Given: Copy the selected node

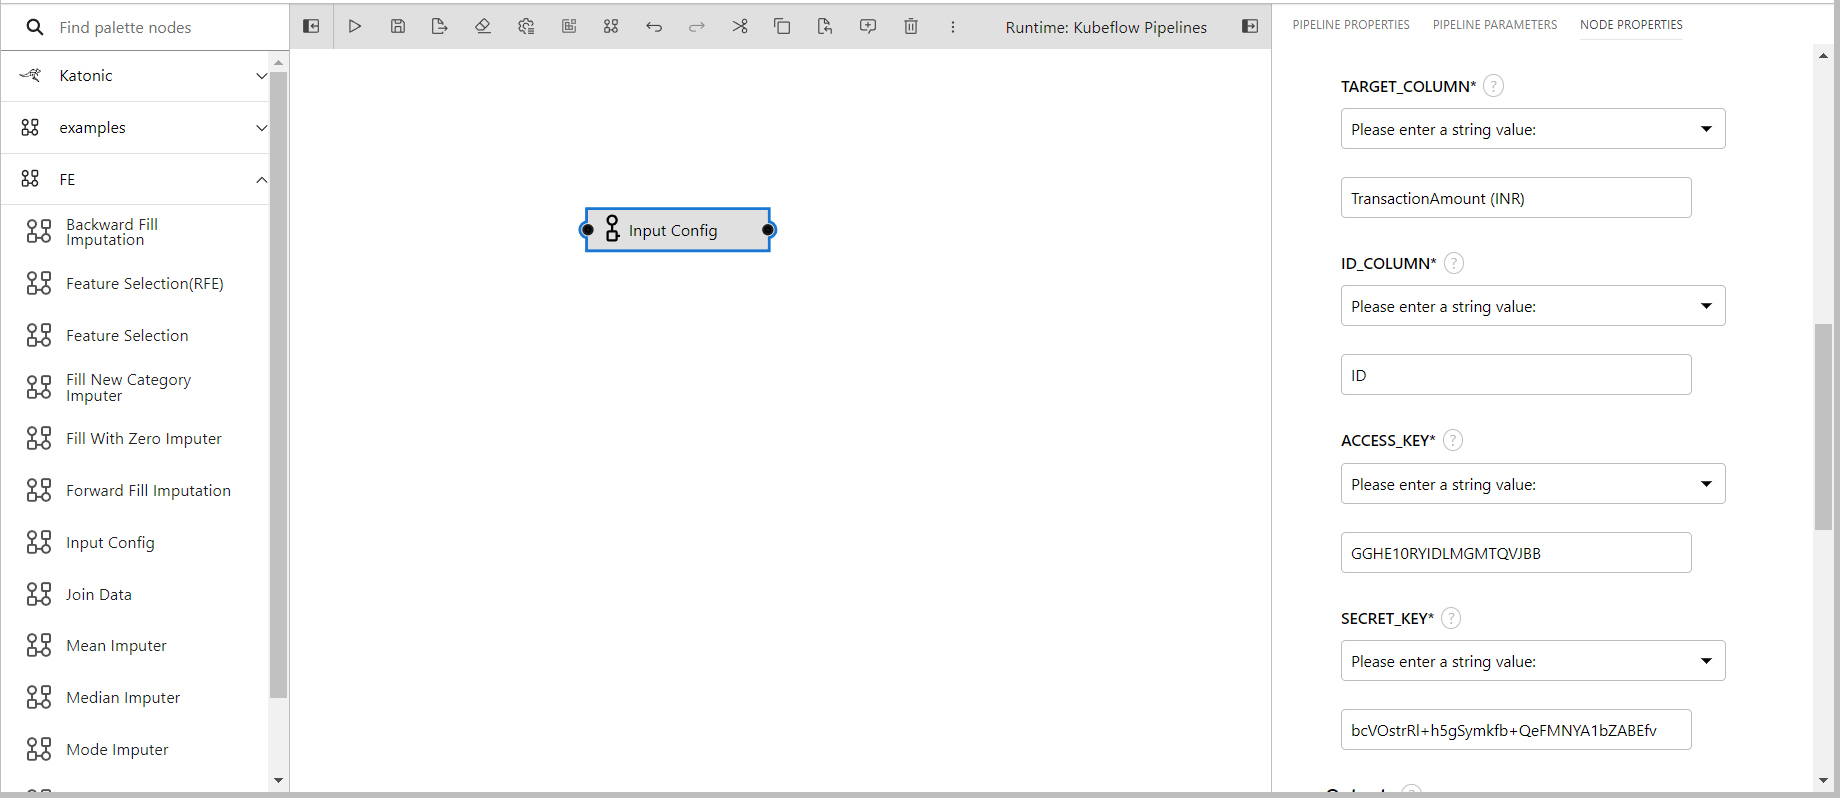Looking at the screenshot, I should click(x=782, y=27).
